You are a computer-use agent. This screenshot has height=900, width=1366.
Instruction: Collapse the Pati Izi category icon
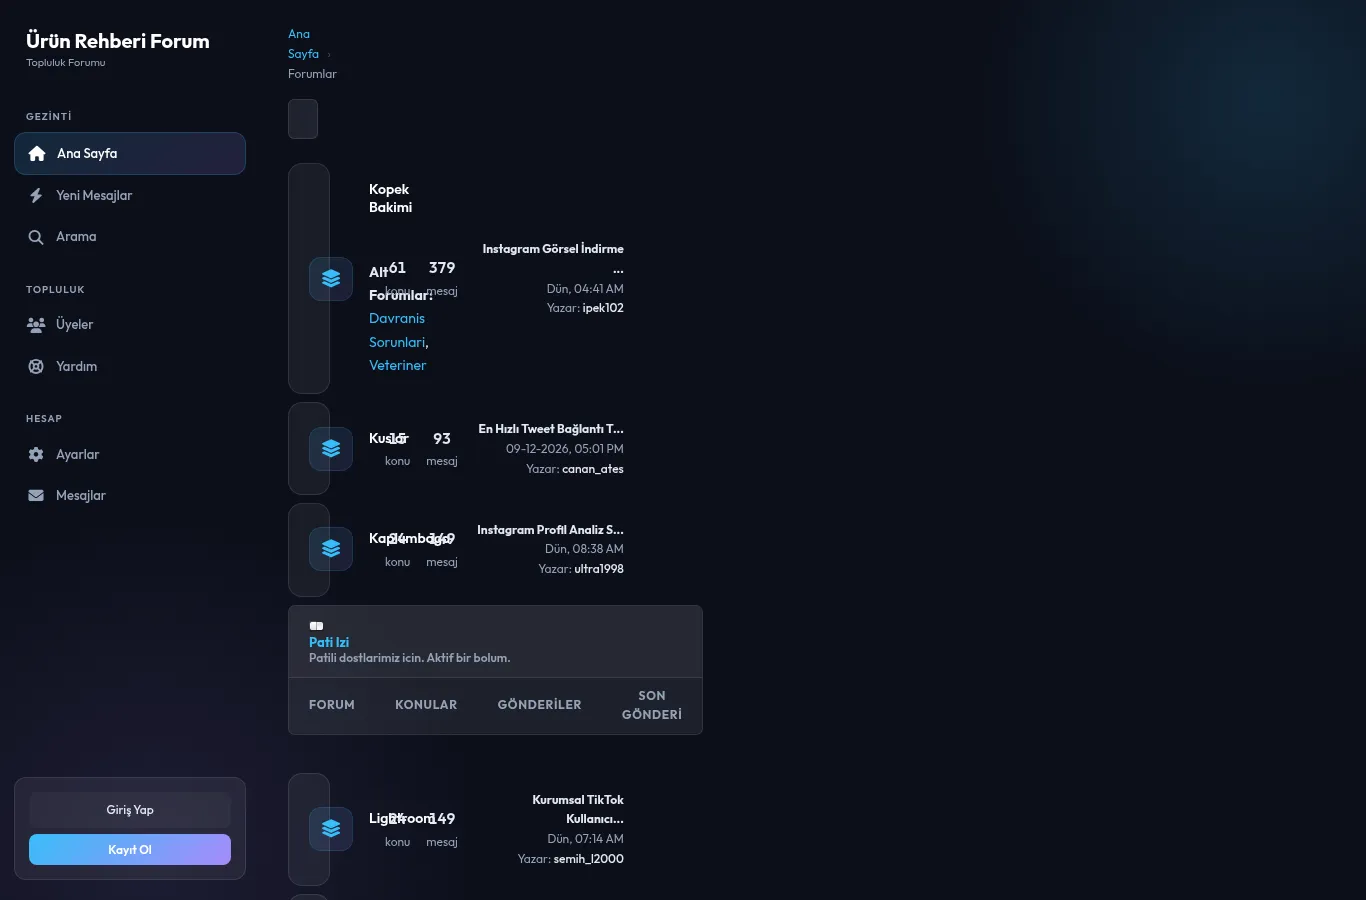pos(316,626)
